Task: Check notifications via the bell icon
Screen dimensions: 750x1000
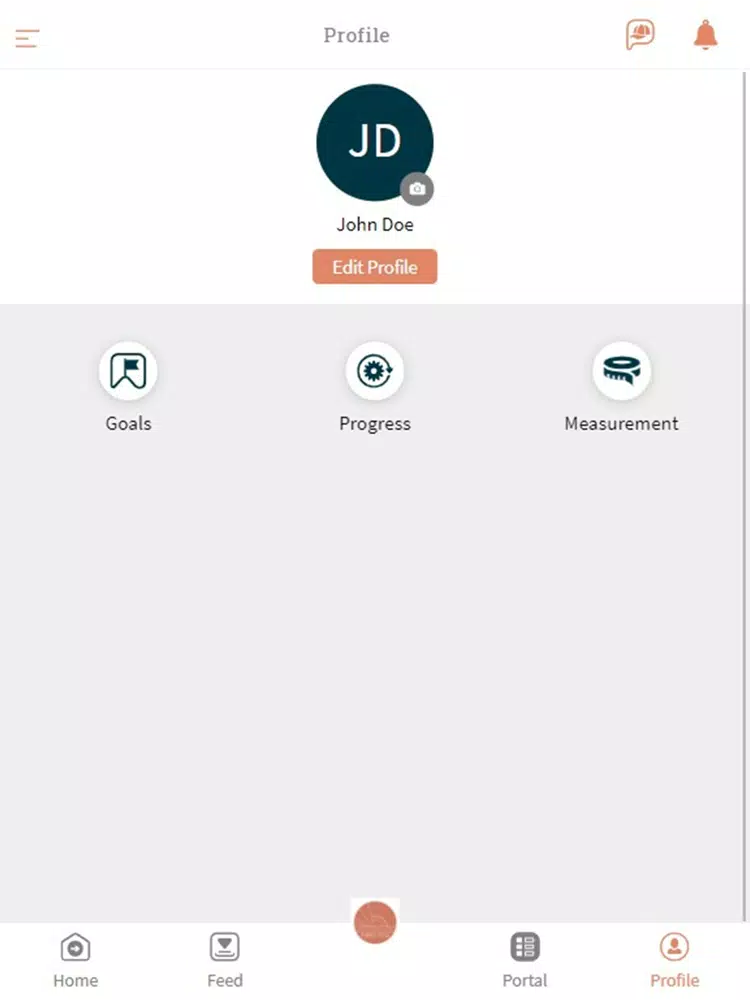Action: pyautogui.click(x=705, y=34)
